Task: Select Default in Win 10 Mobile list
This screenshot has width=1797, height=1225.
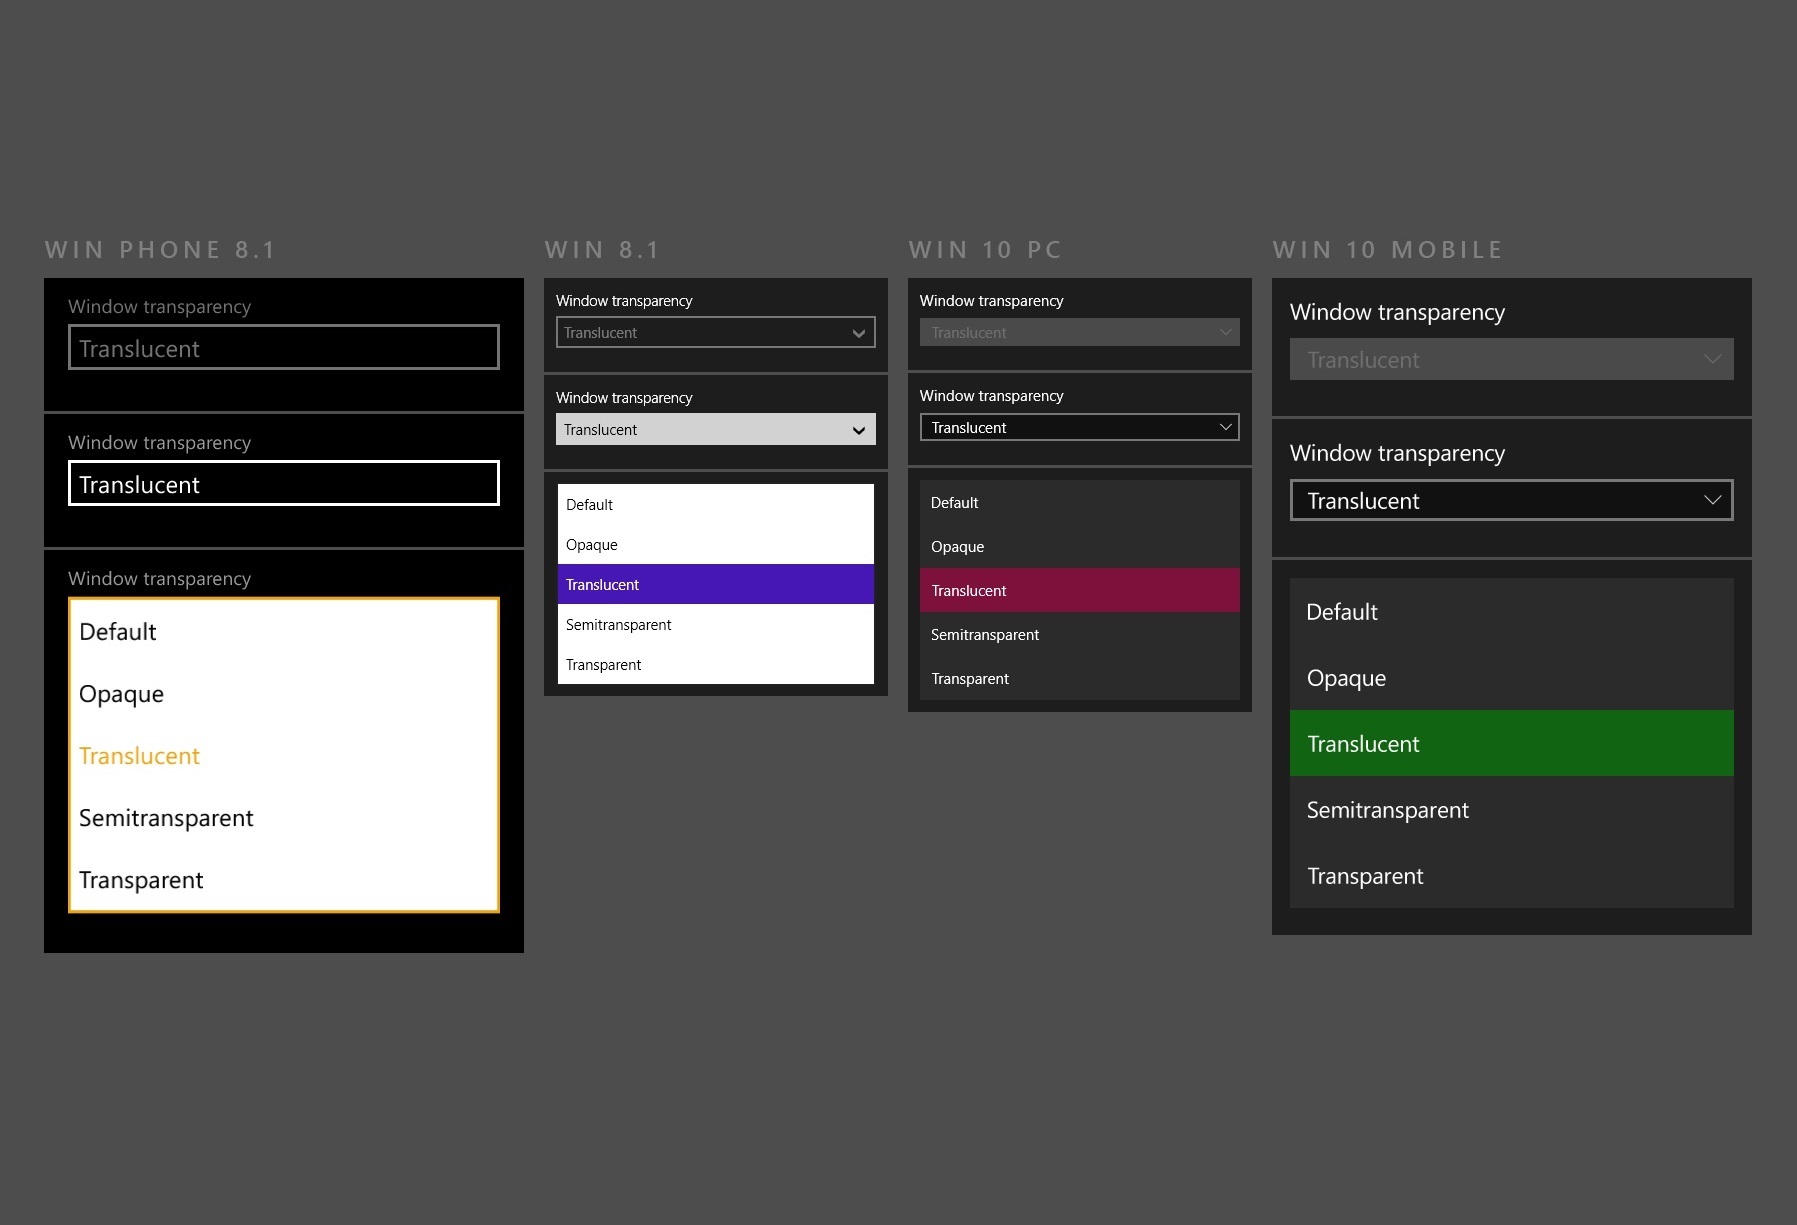Action: point(1512,612)
